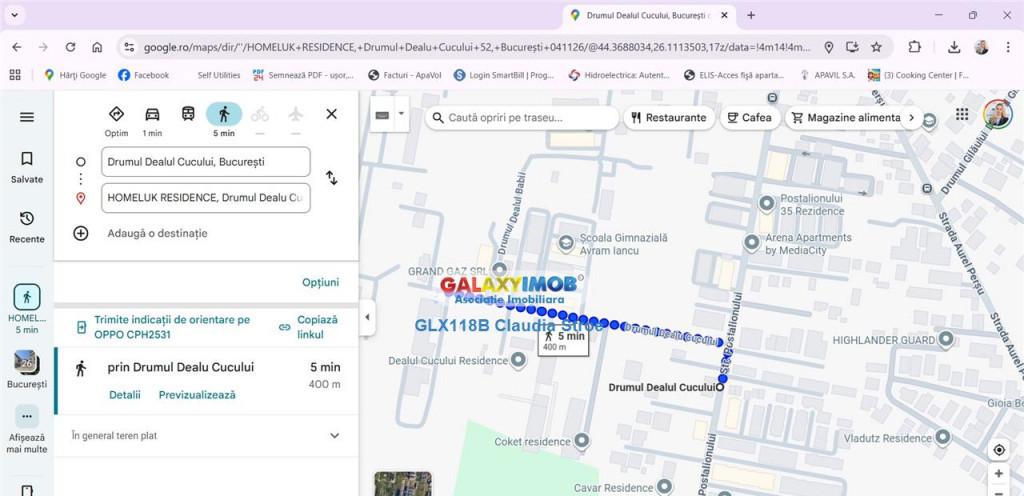Image resolution: width=1024 pixels, height=496 pixels.
Task: Open Salvate saved places
Action: [27, 167]
